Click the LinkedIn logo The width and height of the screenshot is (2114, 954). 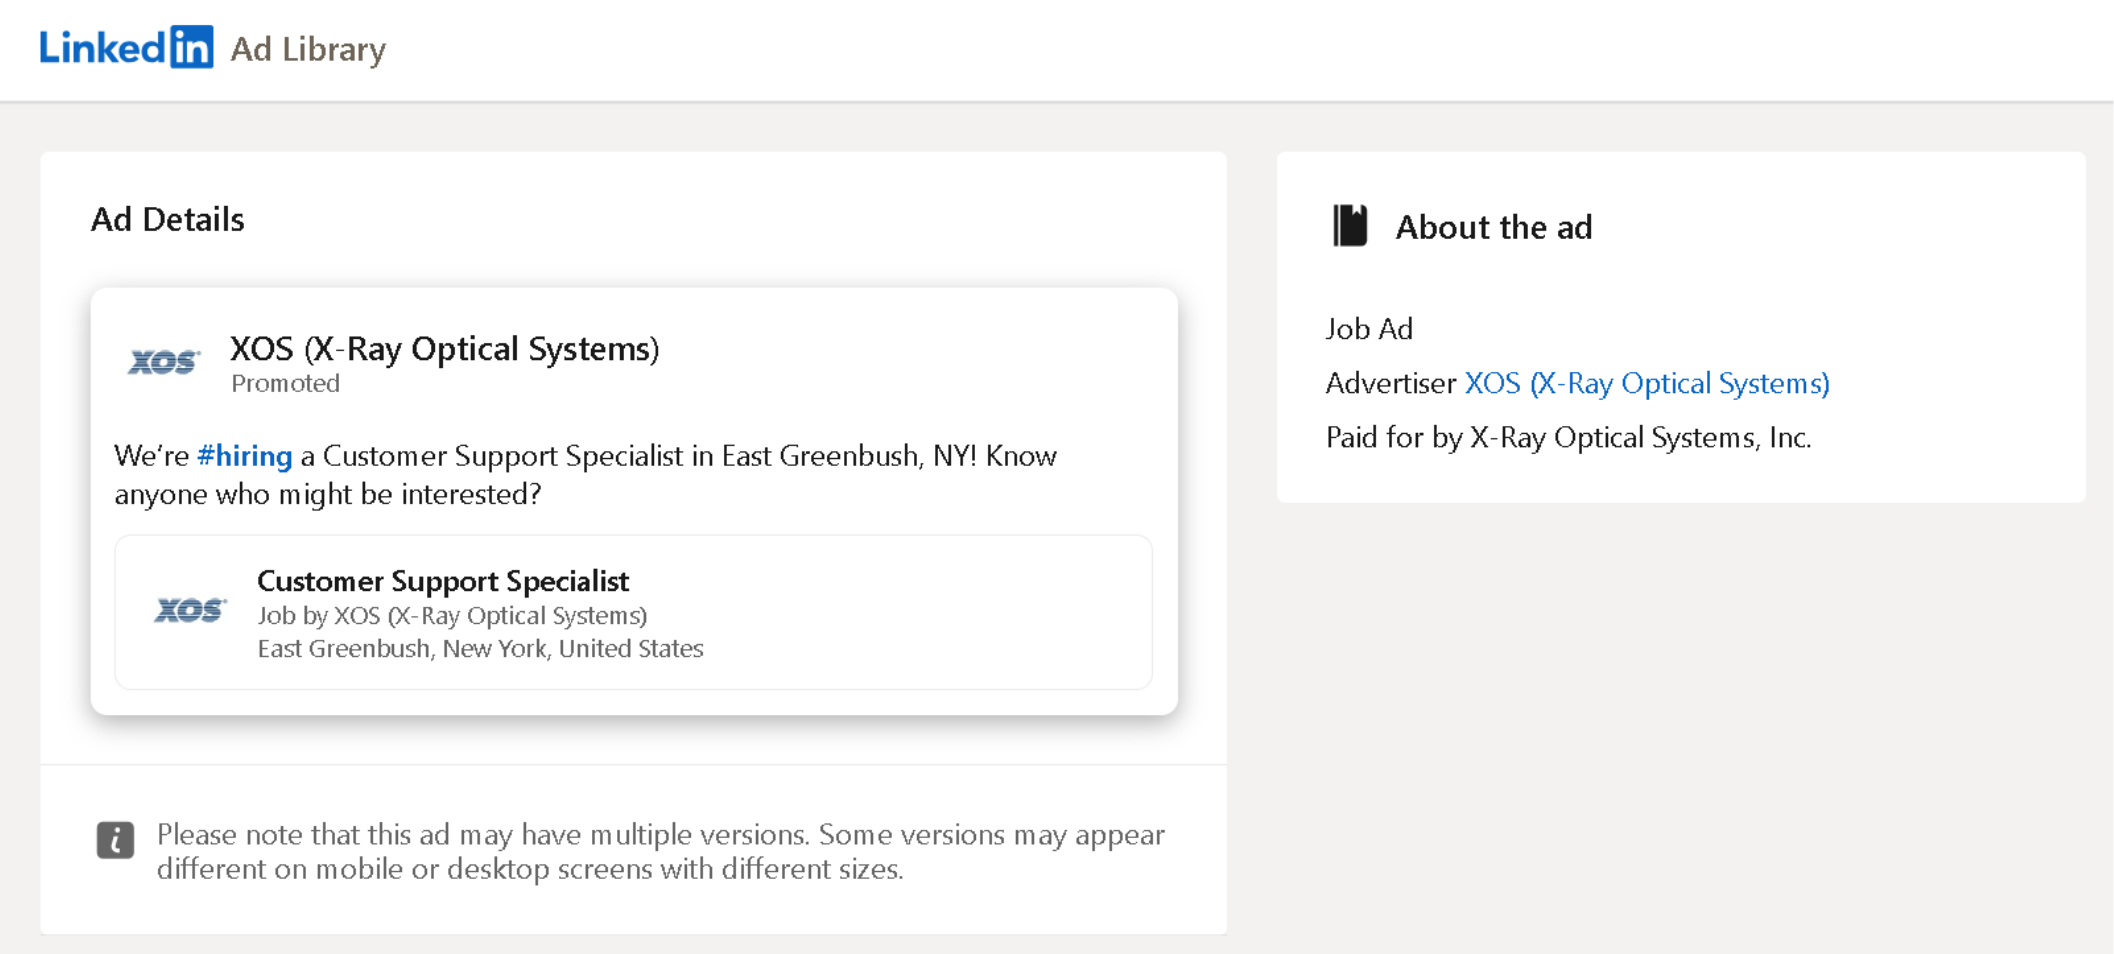[x=124, y=46]
